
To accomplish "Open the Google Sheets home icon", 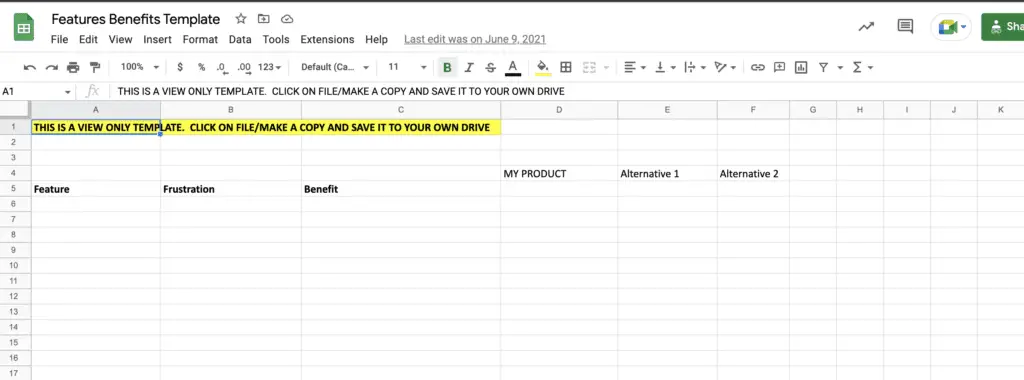I will pos(24,27).
